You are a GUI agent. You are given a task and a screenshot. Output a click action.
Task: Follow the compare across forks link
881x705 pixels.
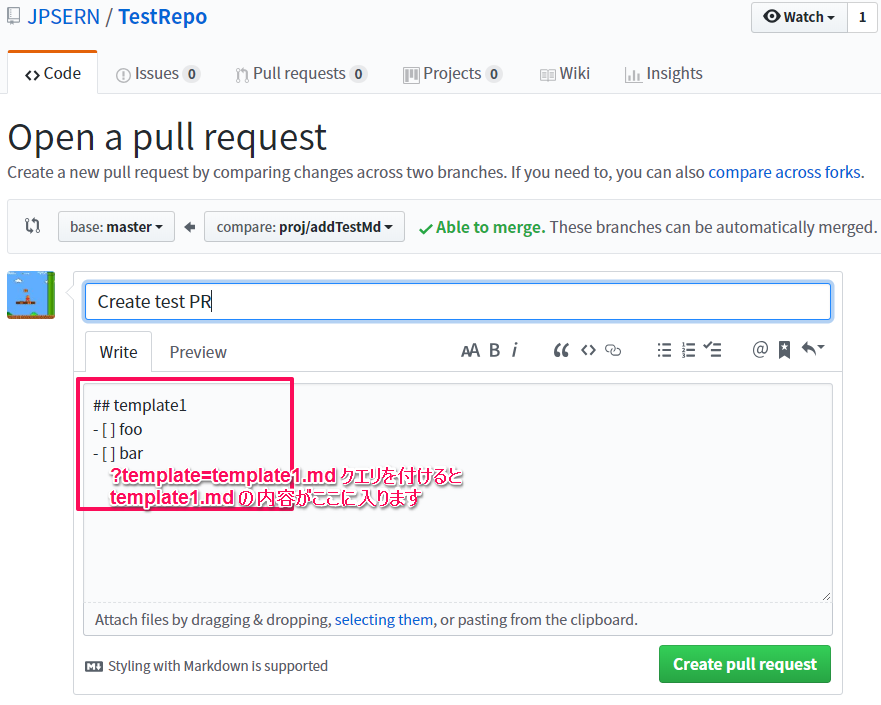(x=784, y=172)
